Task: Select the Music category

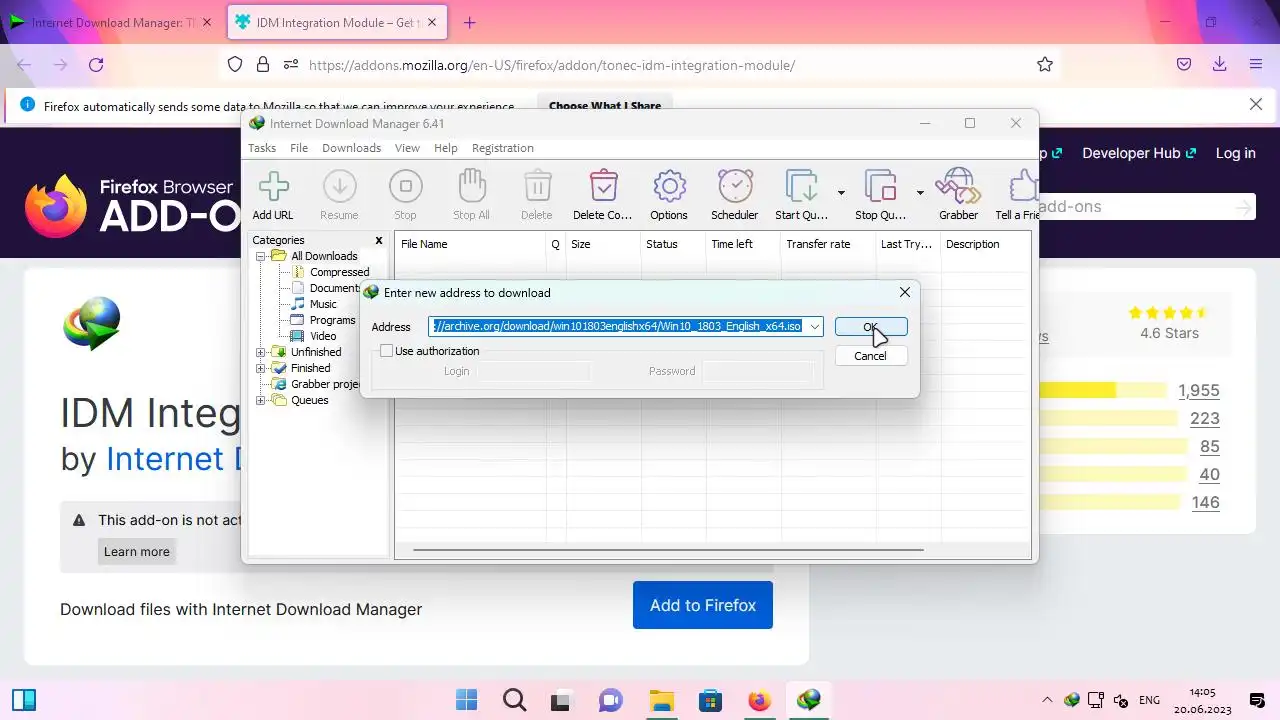Action: coord(323,304)
